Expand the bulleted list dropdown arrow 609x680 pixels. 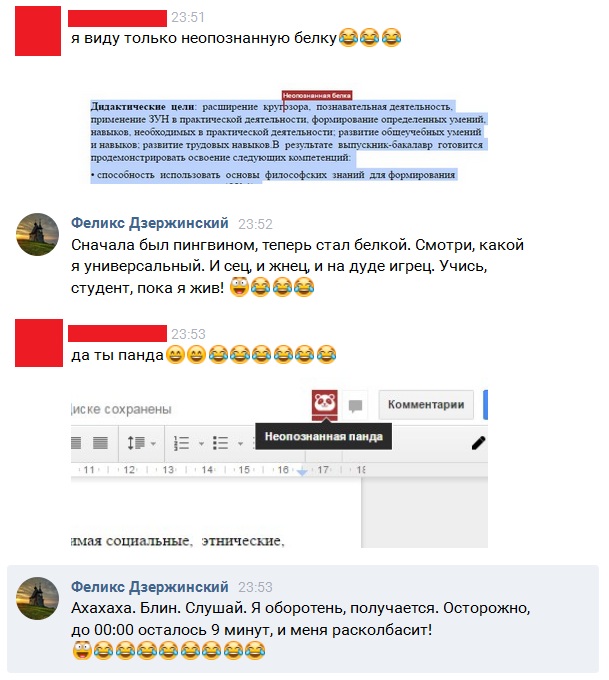click(x=240, y=444)
